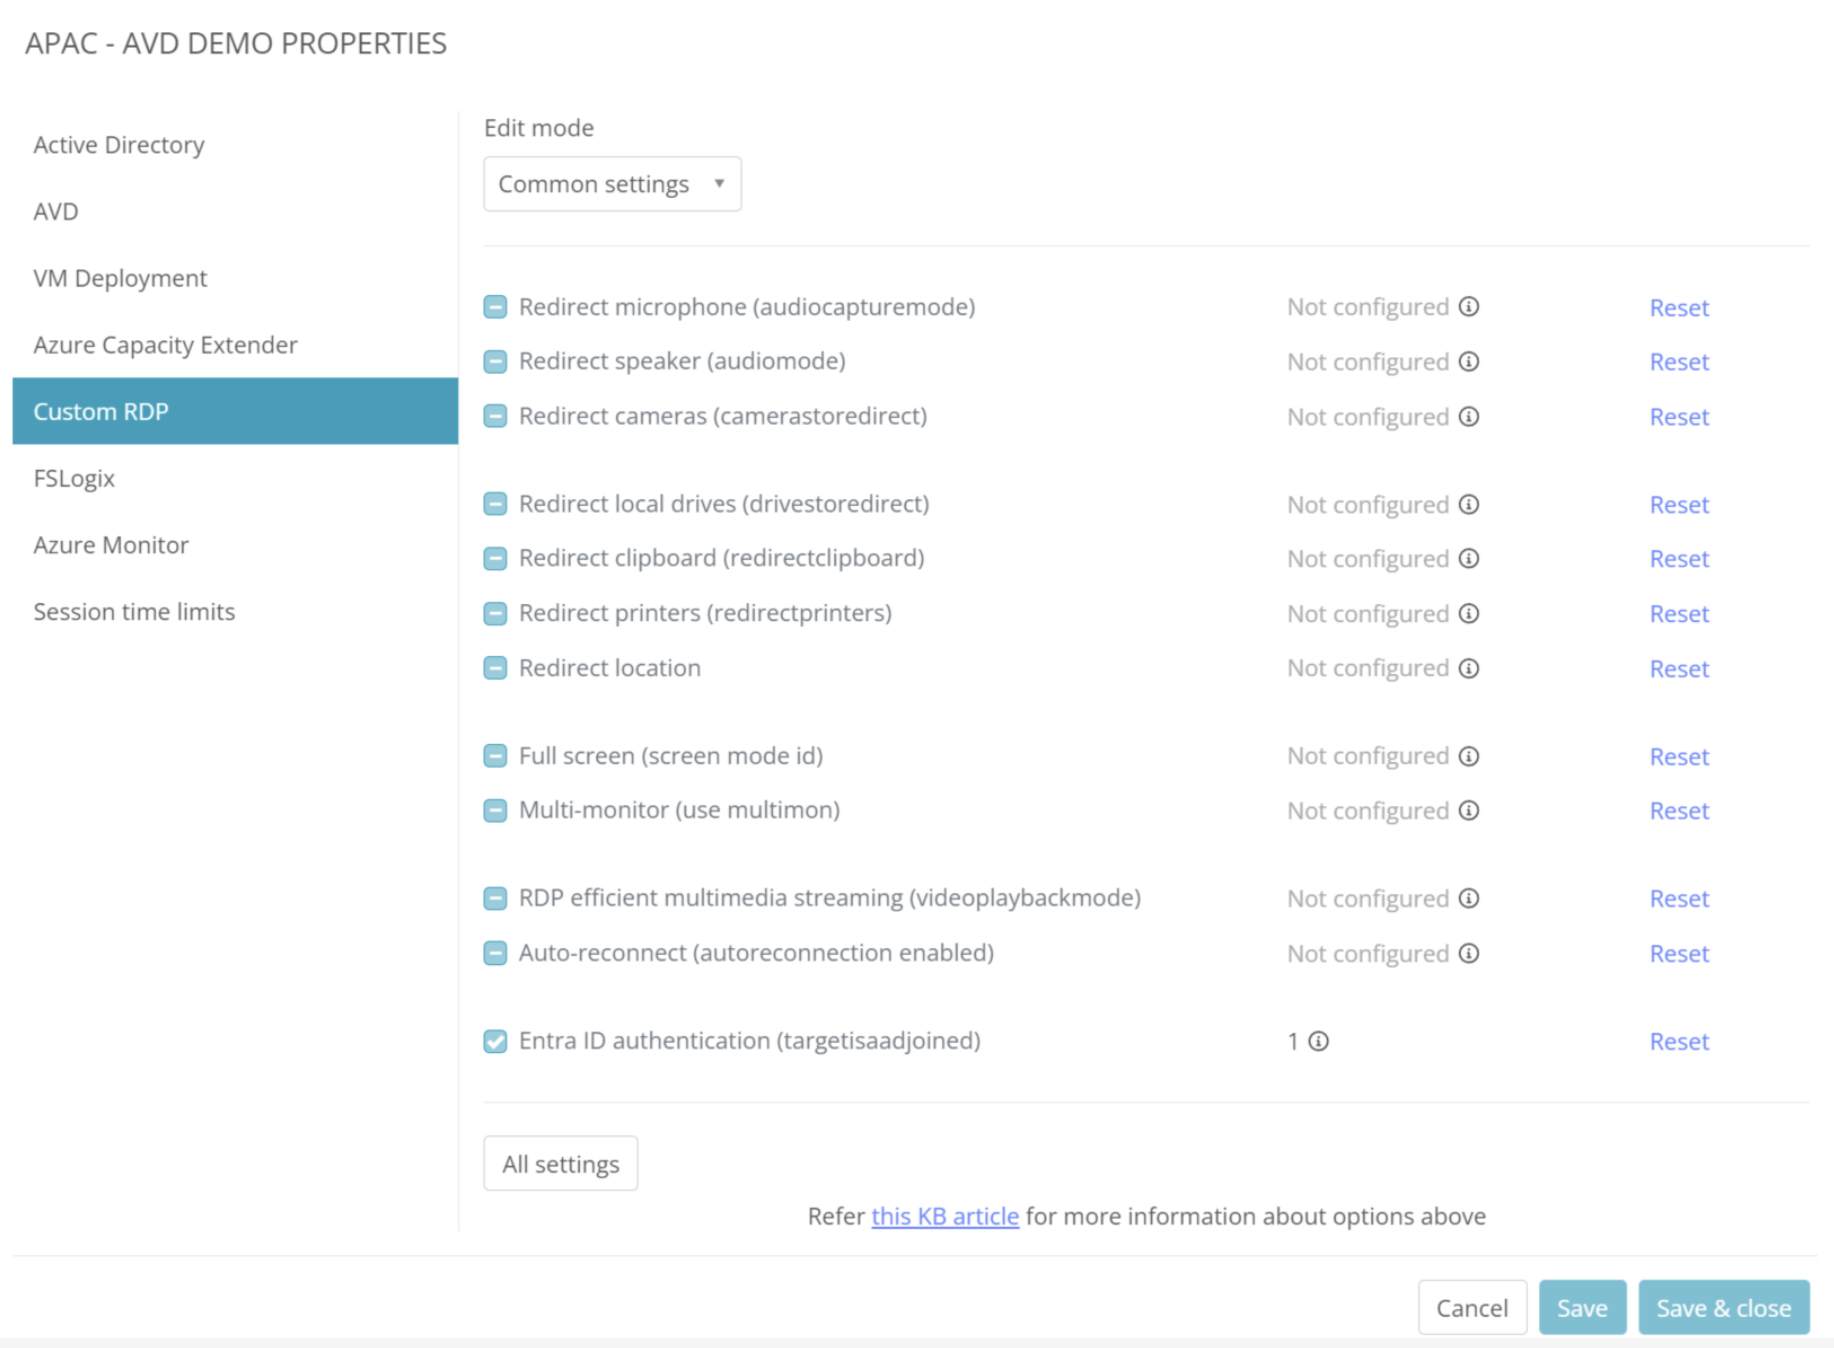Uncheck Entra ID authentication checkbox

pos(495,1041)
